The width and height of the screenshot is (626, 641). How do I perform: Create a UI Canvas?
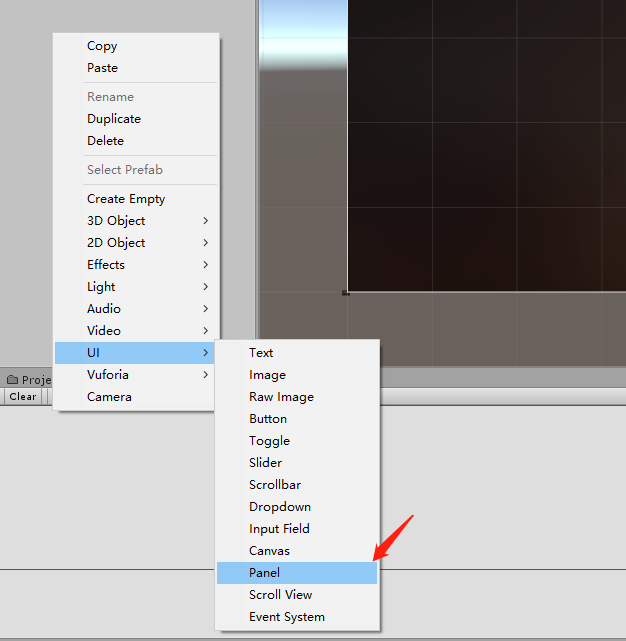[x=297, y=551]
